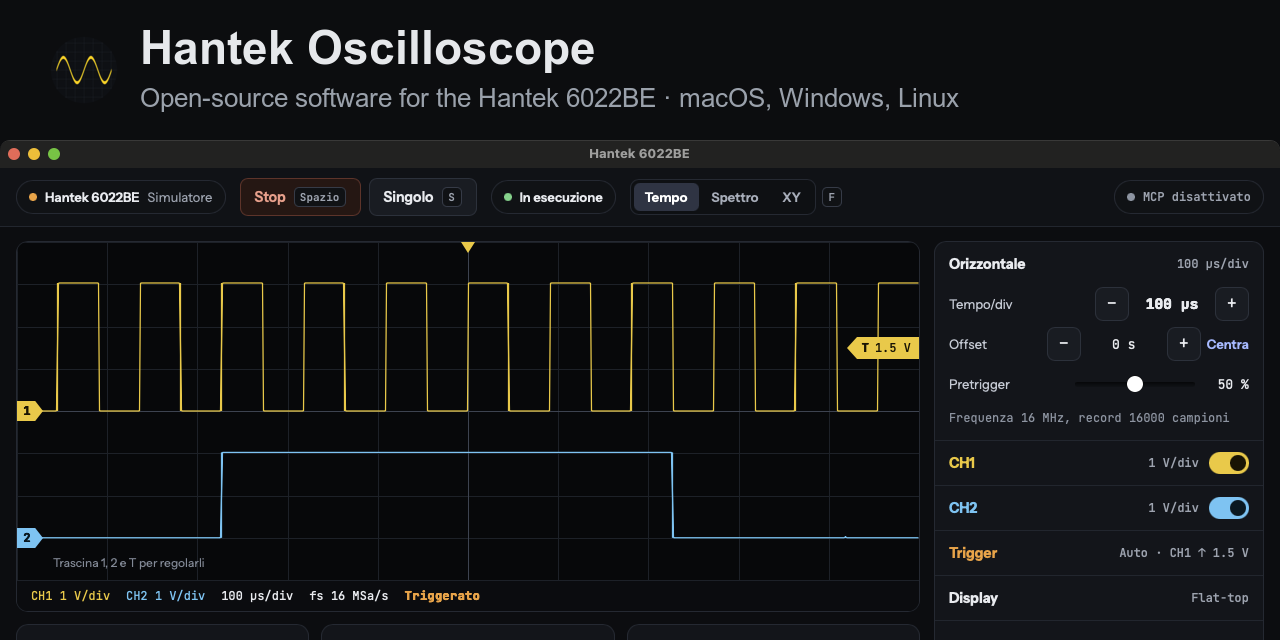Click the Hantek 6022BE Simulatore device pill
Viewport: 1280px width, 640px height.
point(121,197)
